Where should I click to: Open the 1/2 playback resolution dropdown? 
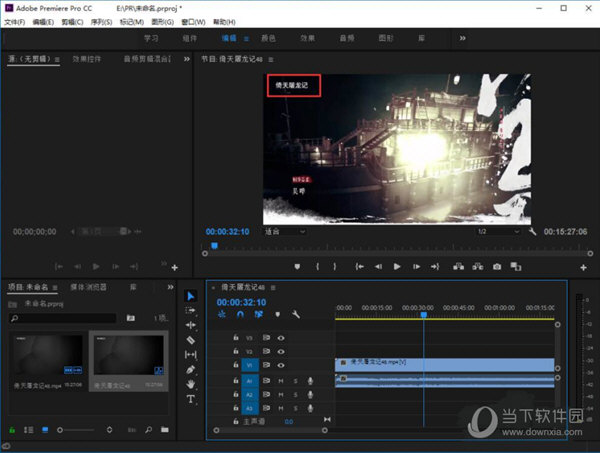pos(499,231)
